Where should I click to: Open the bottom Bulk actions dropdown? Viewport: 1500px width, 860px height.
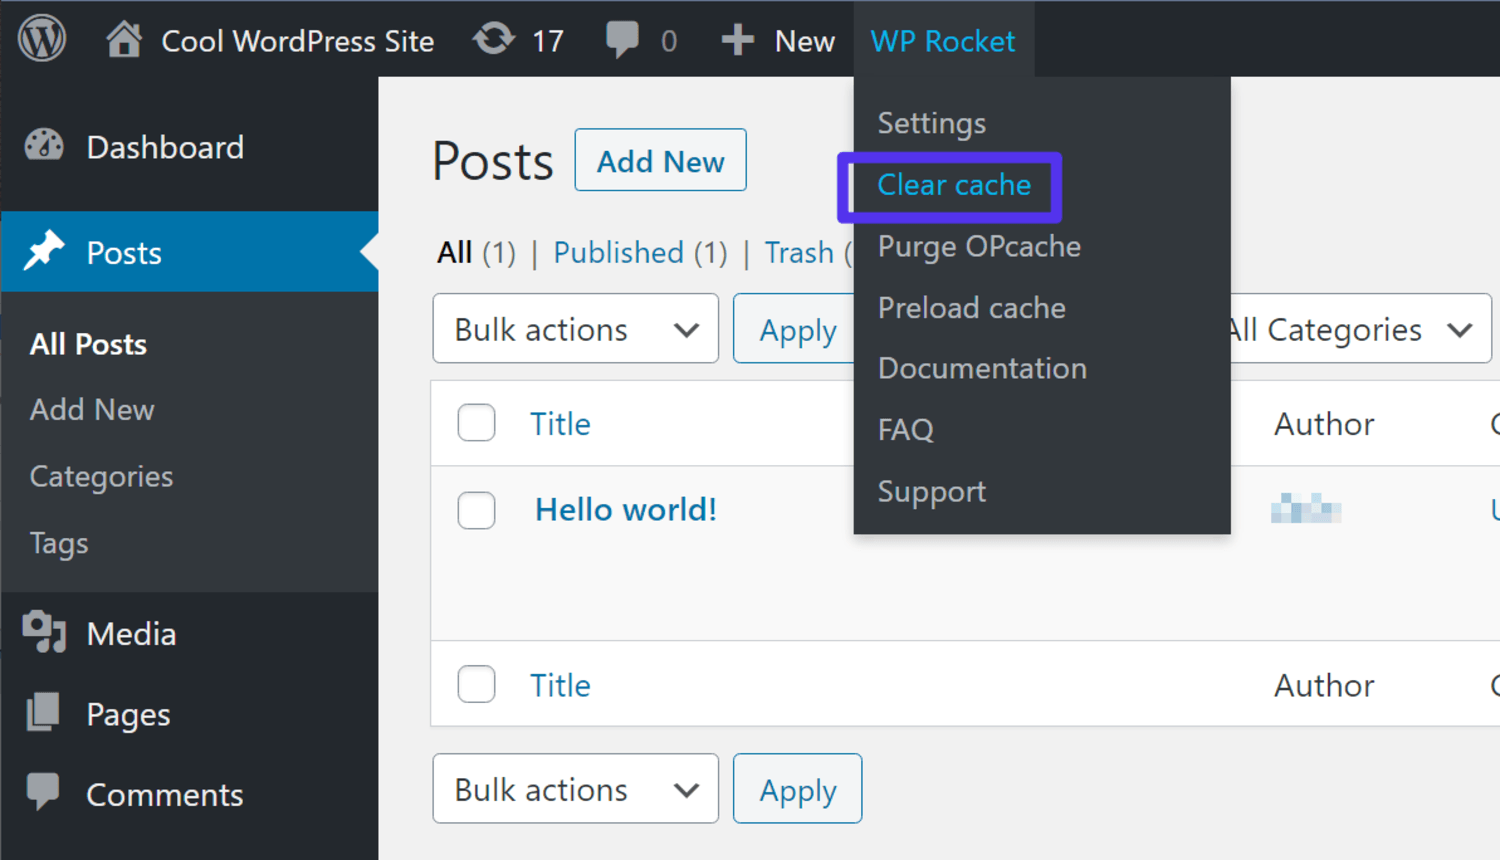(x=575, y=788)
